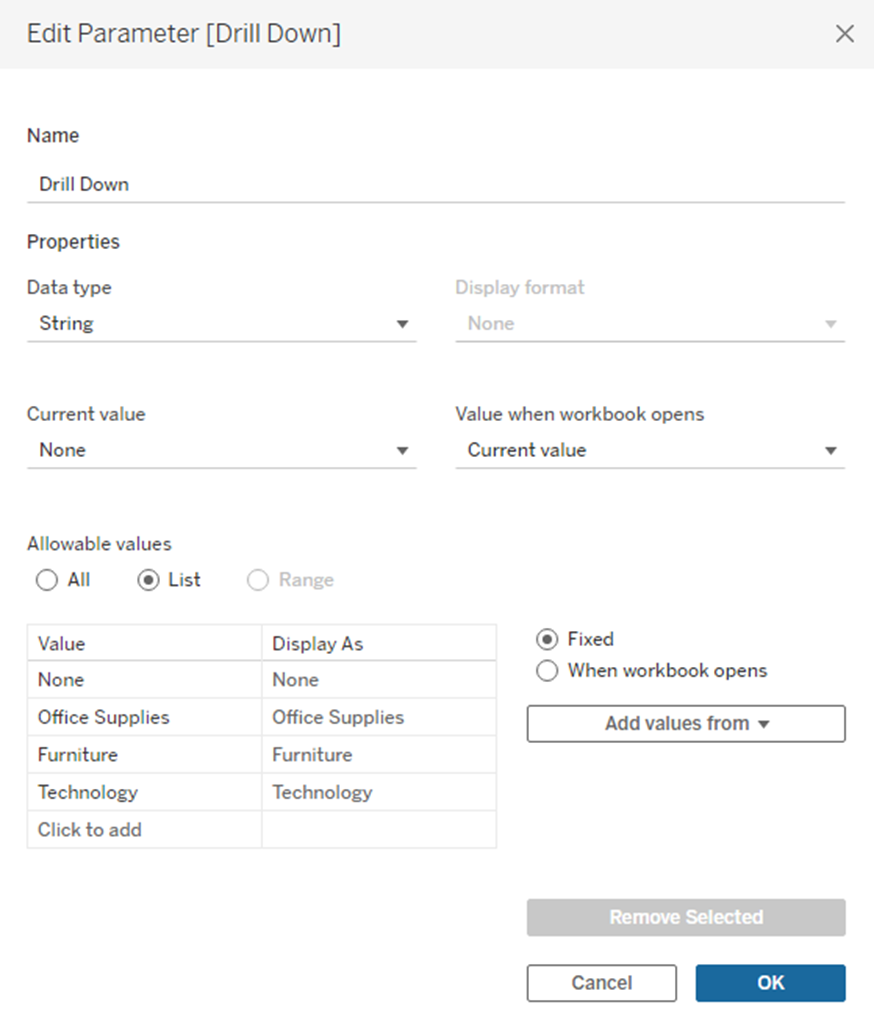Viewport: 874px width, 1027px height.
Task: Open the Value when workbook opens dropdown
Action: point(649,450)
